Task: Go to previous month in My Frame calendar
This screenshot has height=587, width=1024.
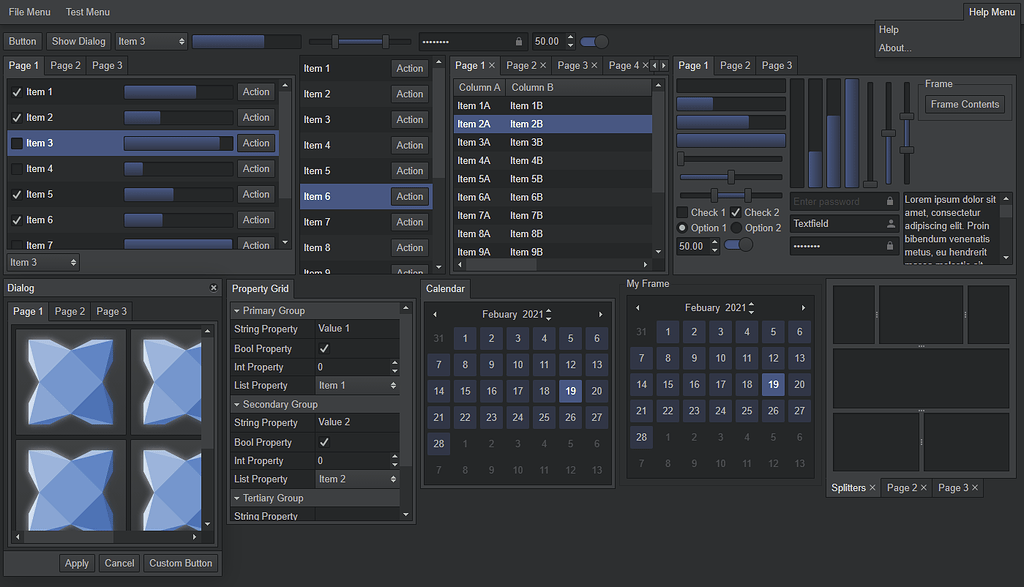Action: coord(638,308)
